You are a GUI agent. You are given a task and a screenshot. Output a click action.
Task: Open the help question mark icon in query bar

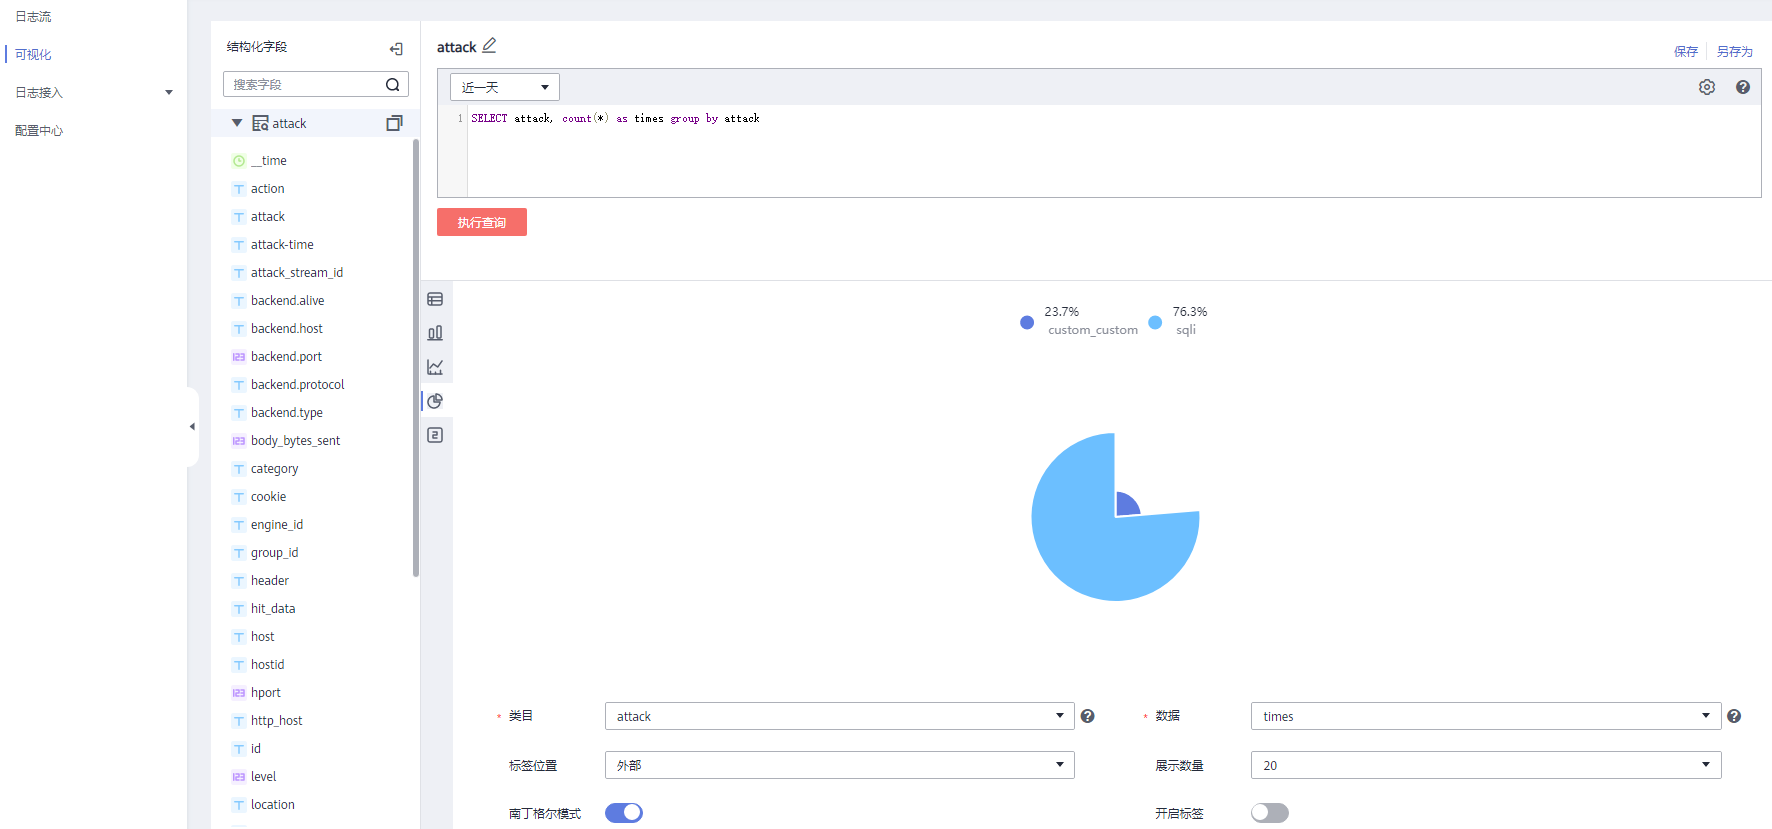tap(1743, 87)
